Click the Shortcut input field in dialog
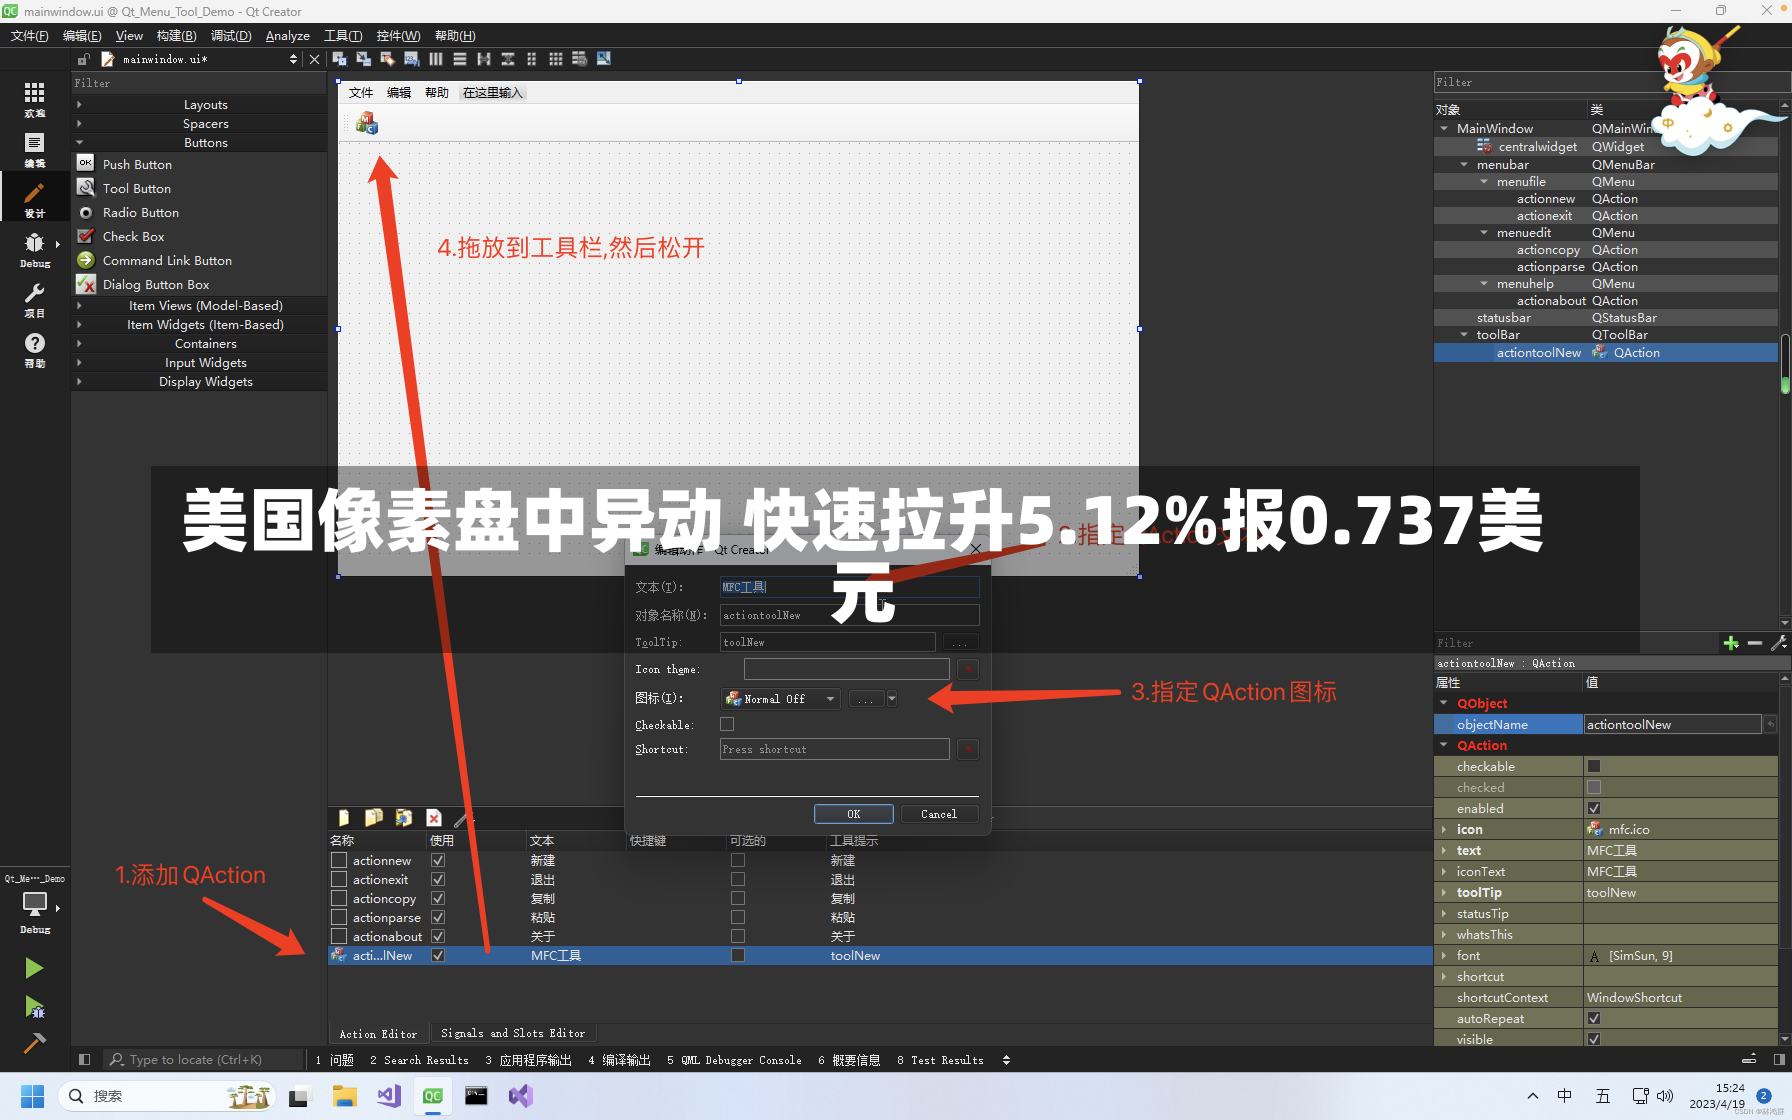Screen dimensions: 1792x1120 point(835,749)
